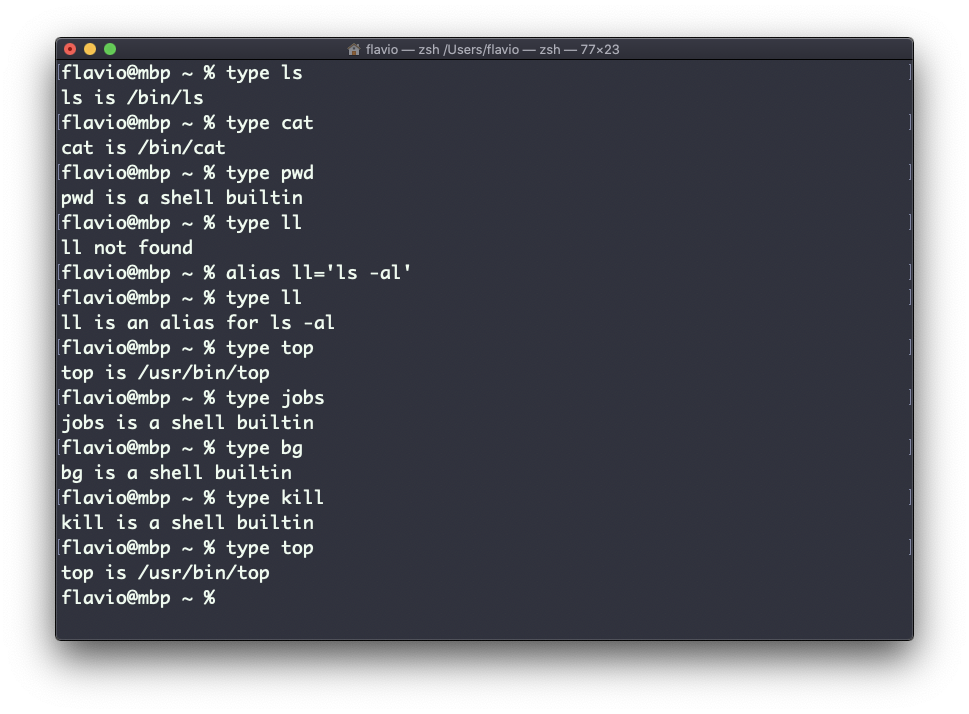Click the 'type ls' command line
969x714 pixels.
264,73
